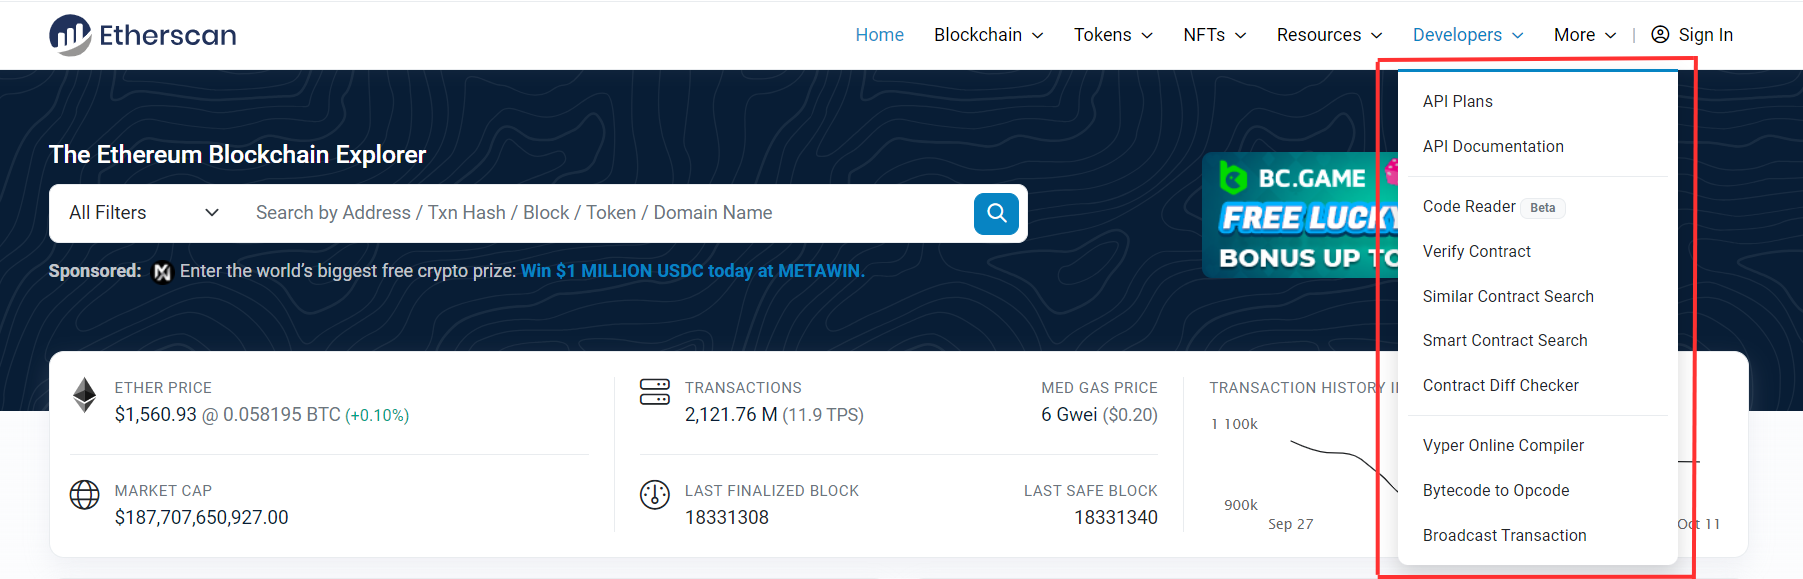Go to the Home page
The height and width of the screenshot is (579, 1803).
click(879, 35)
